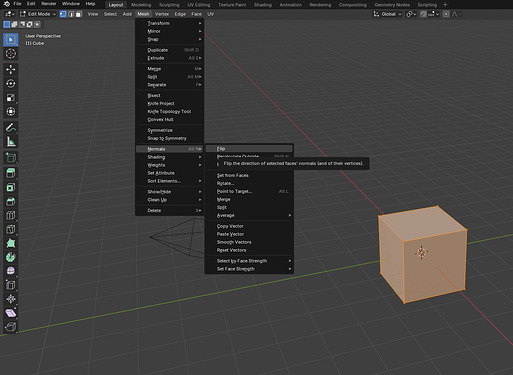Choose Invert selection mode icon
The height and width of the screenshot is (375, 513).
[30, 24]
